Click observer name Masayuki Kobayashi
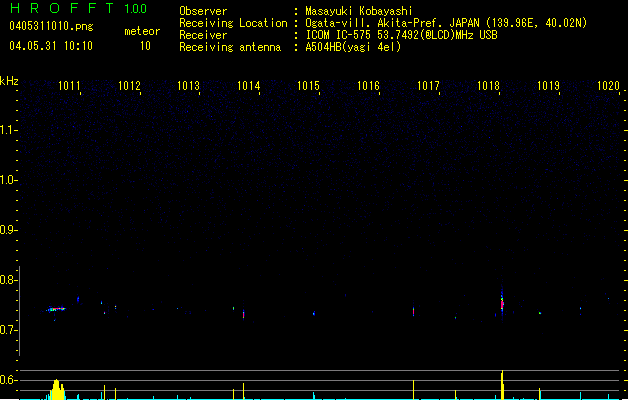This screenshot has height=400, width=629. [x=359, y=11]
